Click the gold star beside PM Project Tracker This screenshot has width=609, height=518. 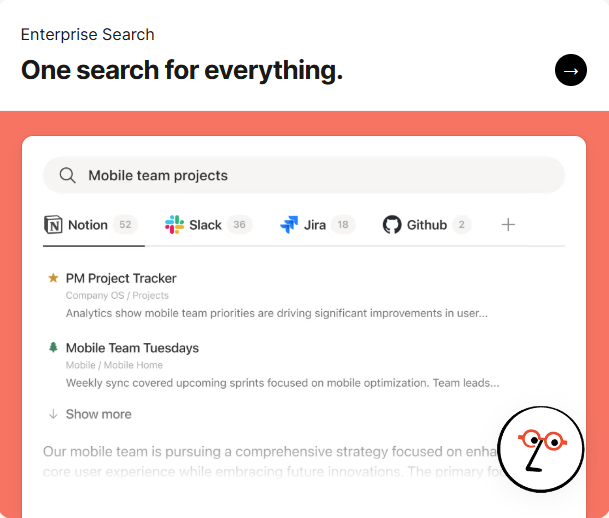coord(53,278)
